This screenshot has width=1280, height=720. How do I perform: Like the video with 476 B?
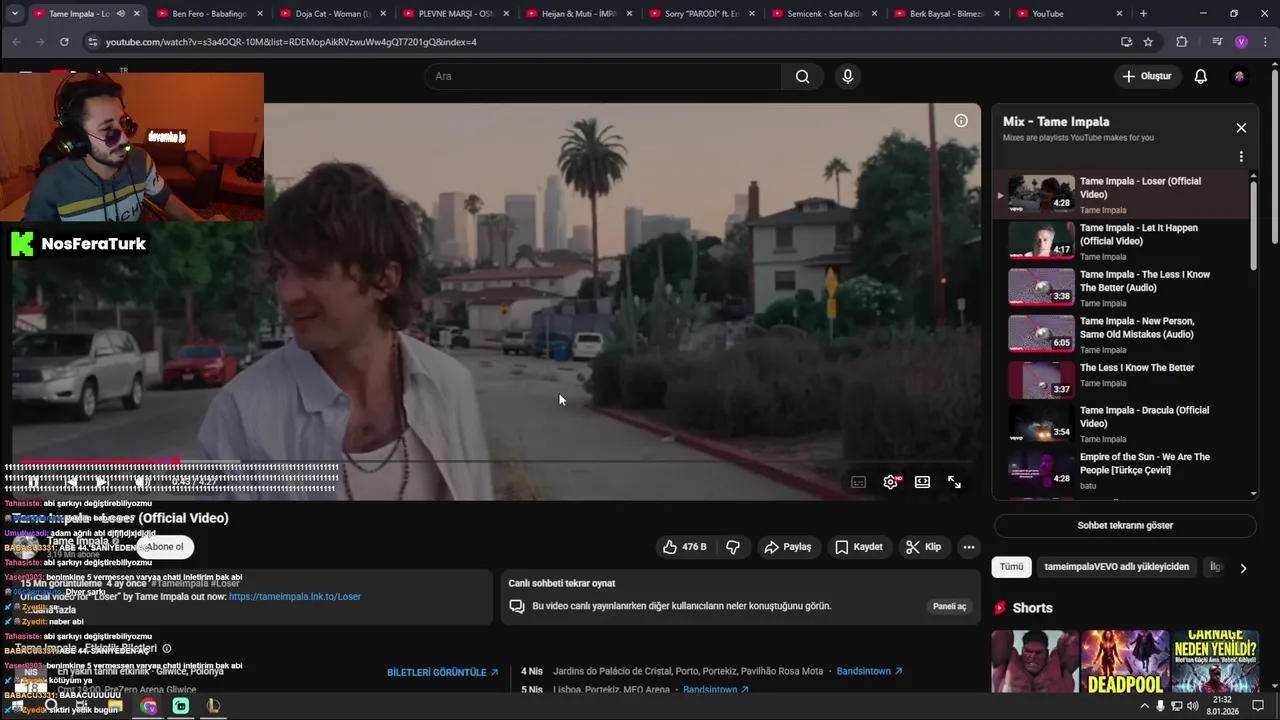[x=684, y=547]
